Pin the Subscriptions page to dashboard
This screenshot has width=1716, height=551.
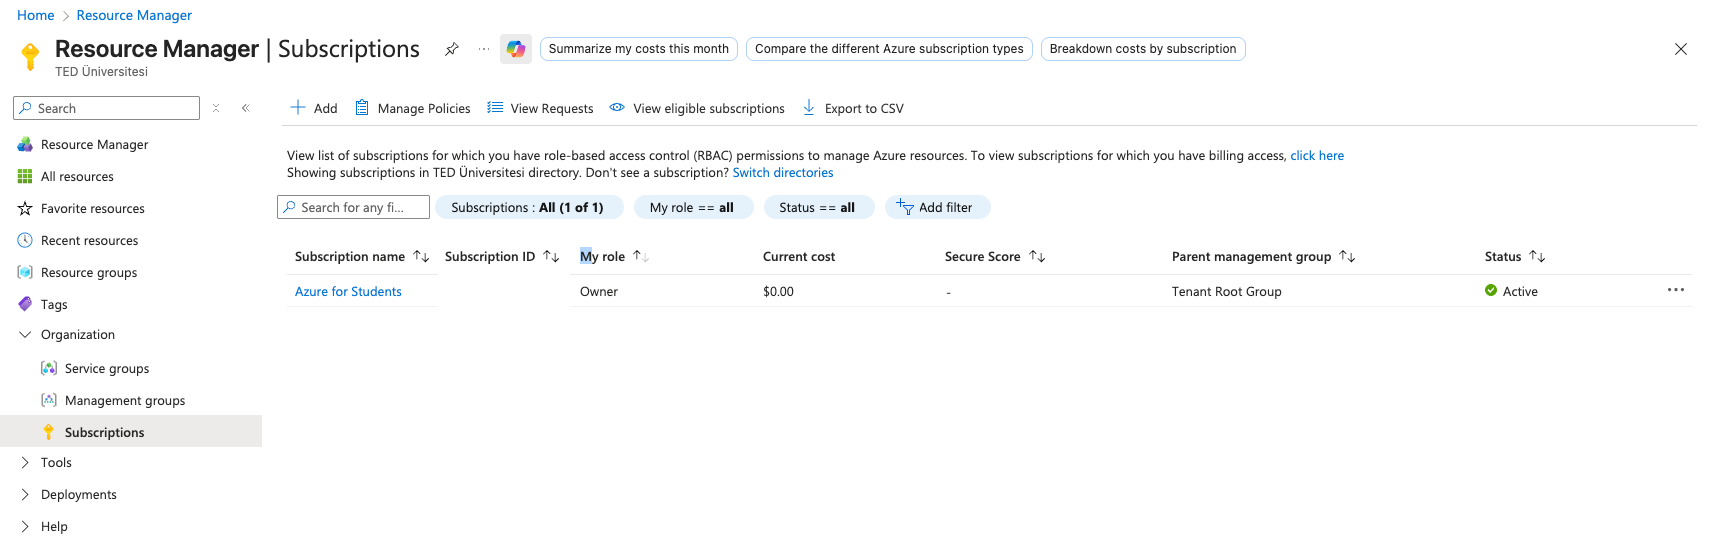pos(452,49)
